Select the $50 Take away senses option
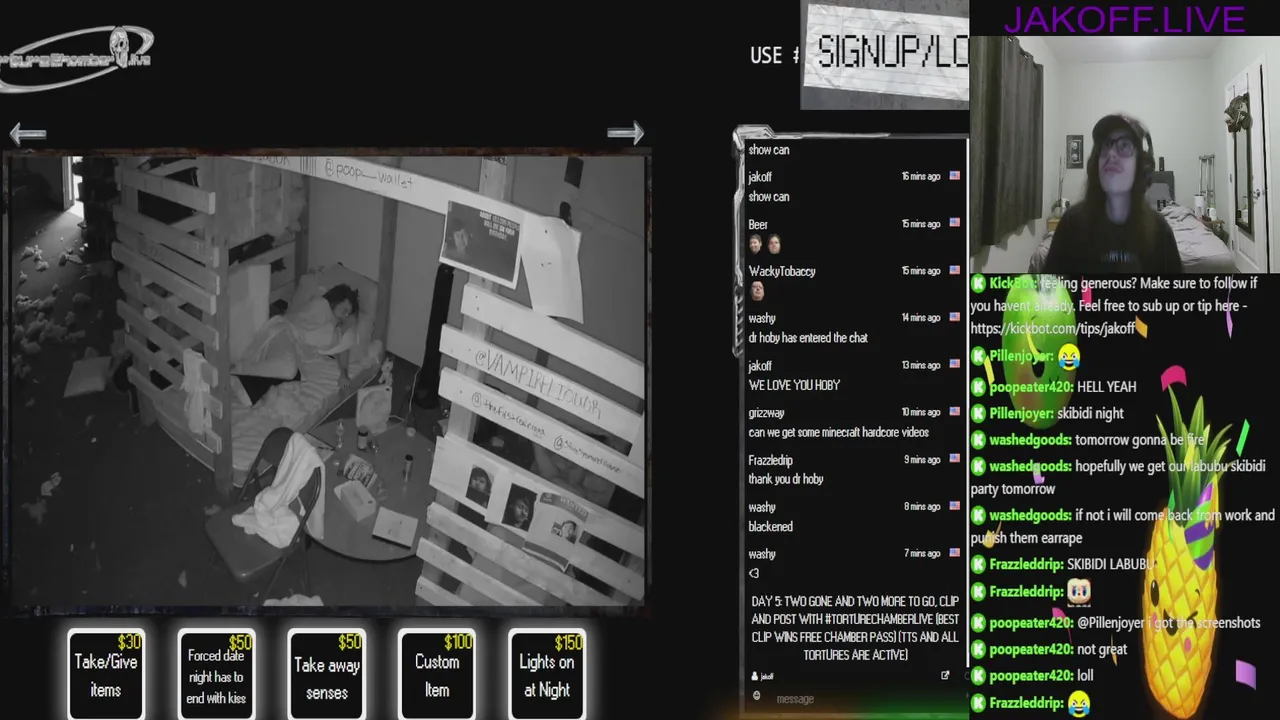1280x720 pixels. coord(327,675)
